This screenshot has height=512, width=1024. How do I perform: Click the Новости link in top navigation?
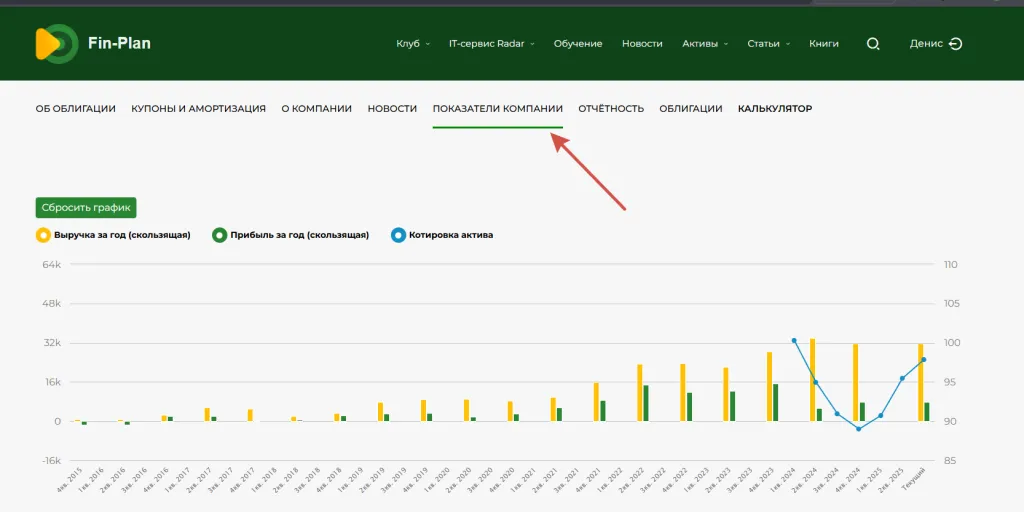click(x=642, y=44)
